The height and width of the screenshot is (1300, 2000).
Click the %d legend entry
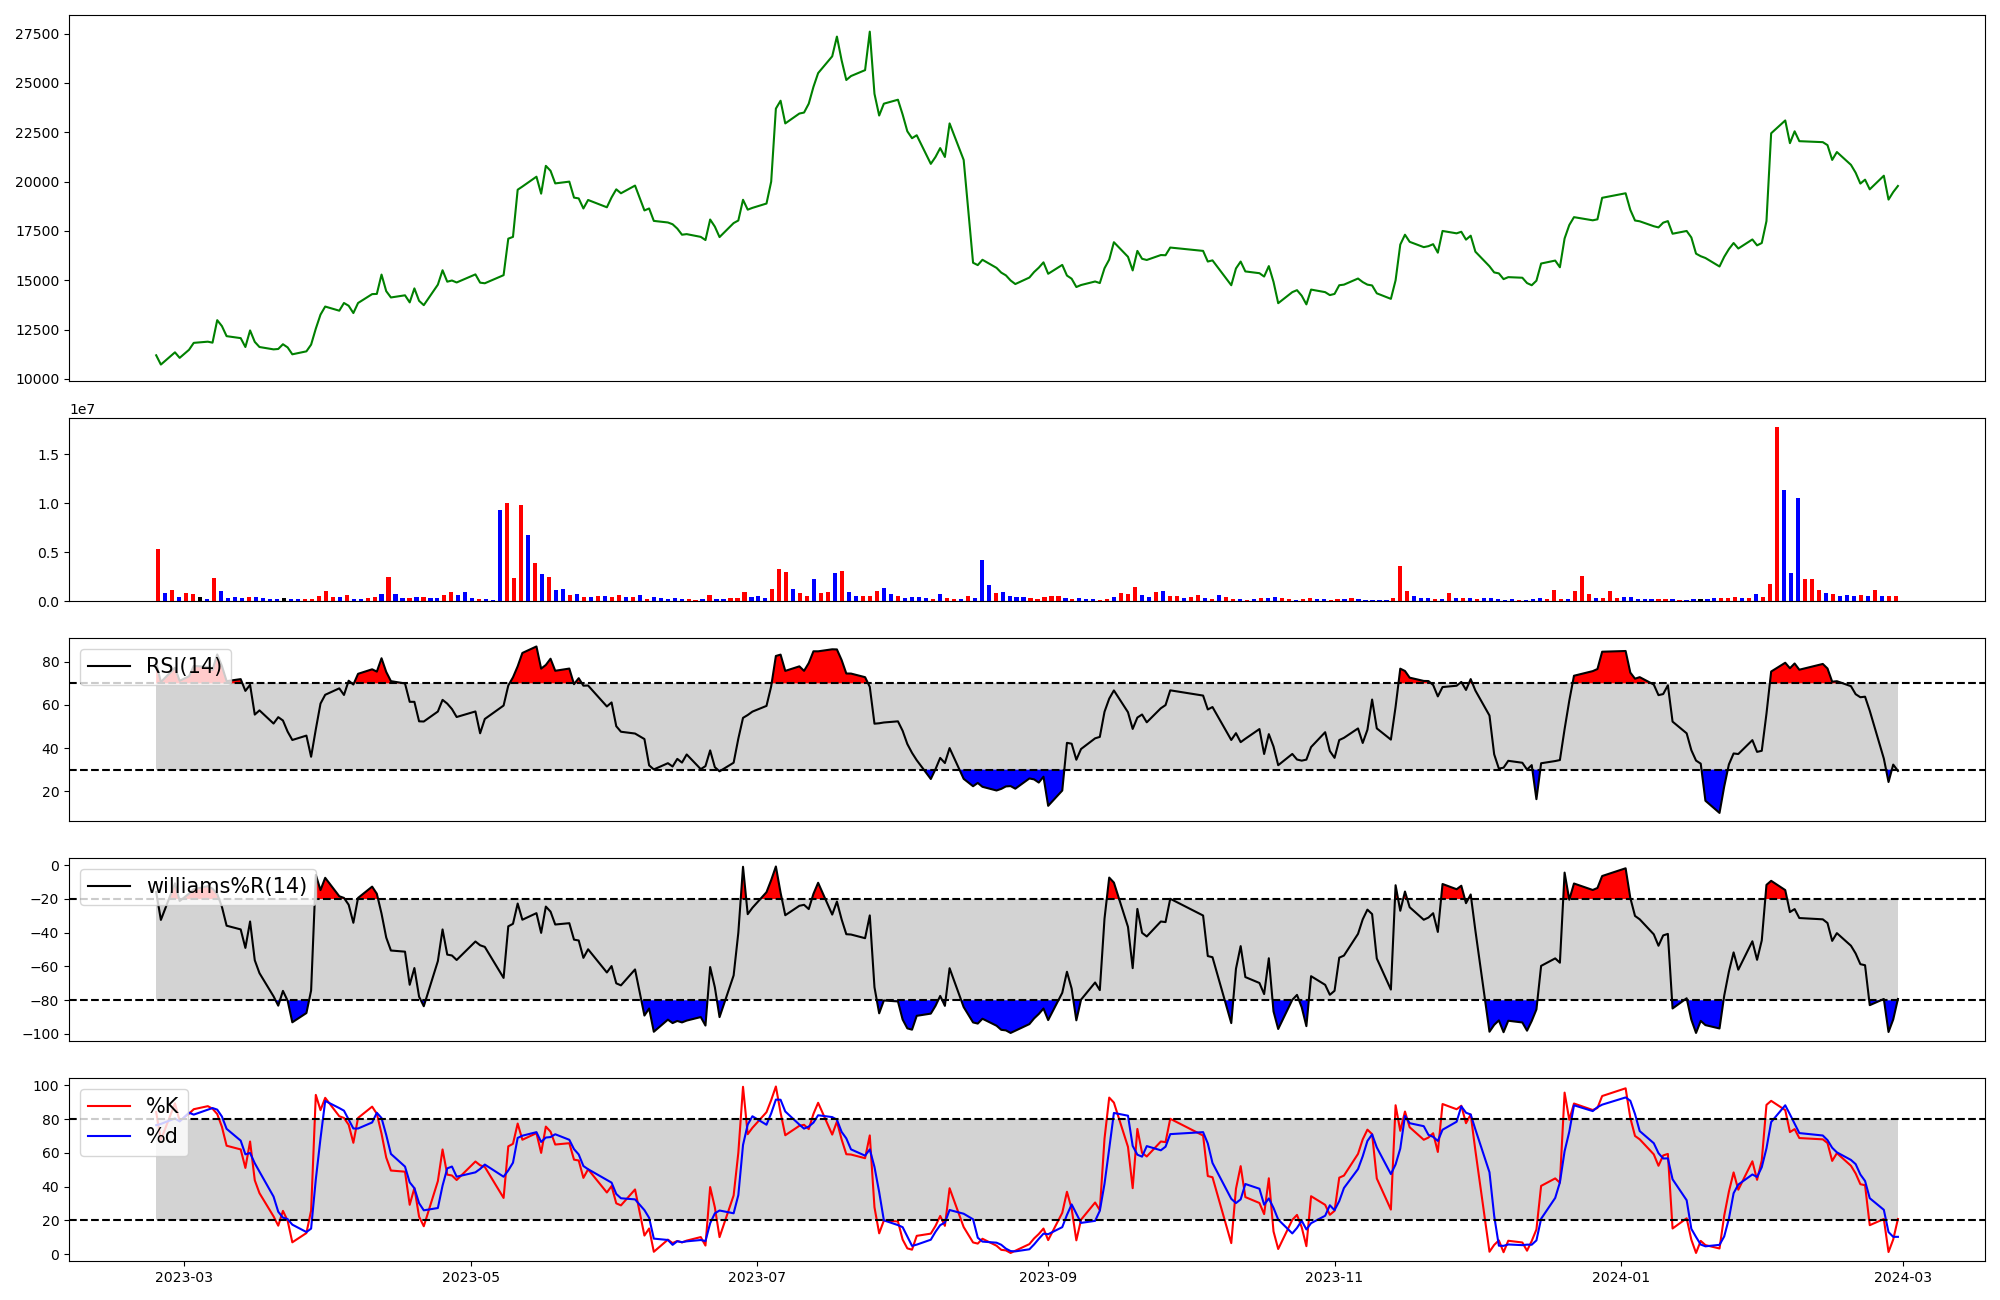click(162, 1136)
